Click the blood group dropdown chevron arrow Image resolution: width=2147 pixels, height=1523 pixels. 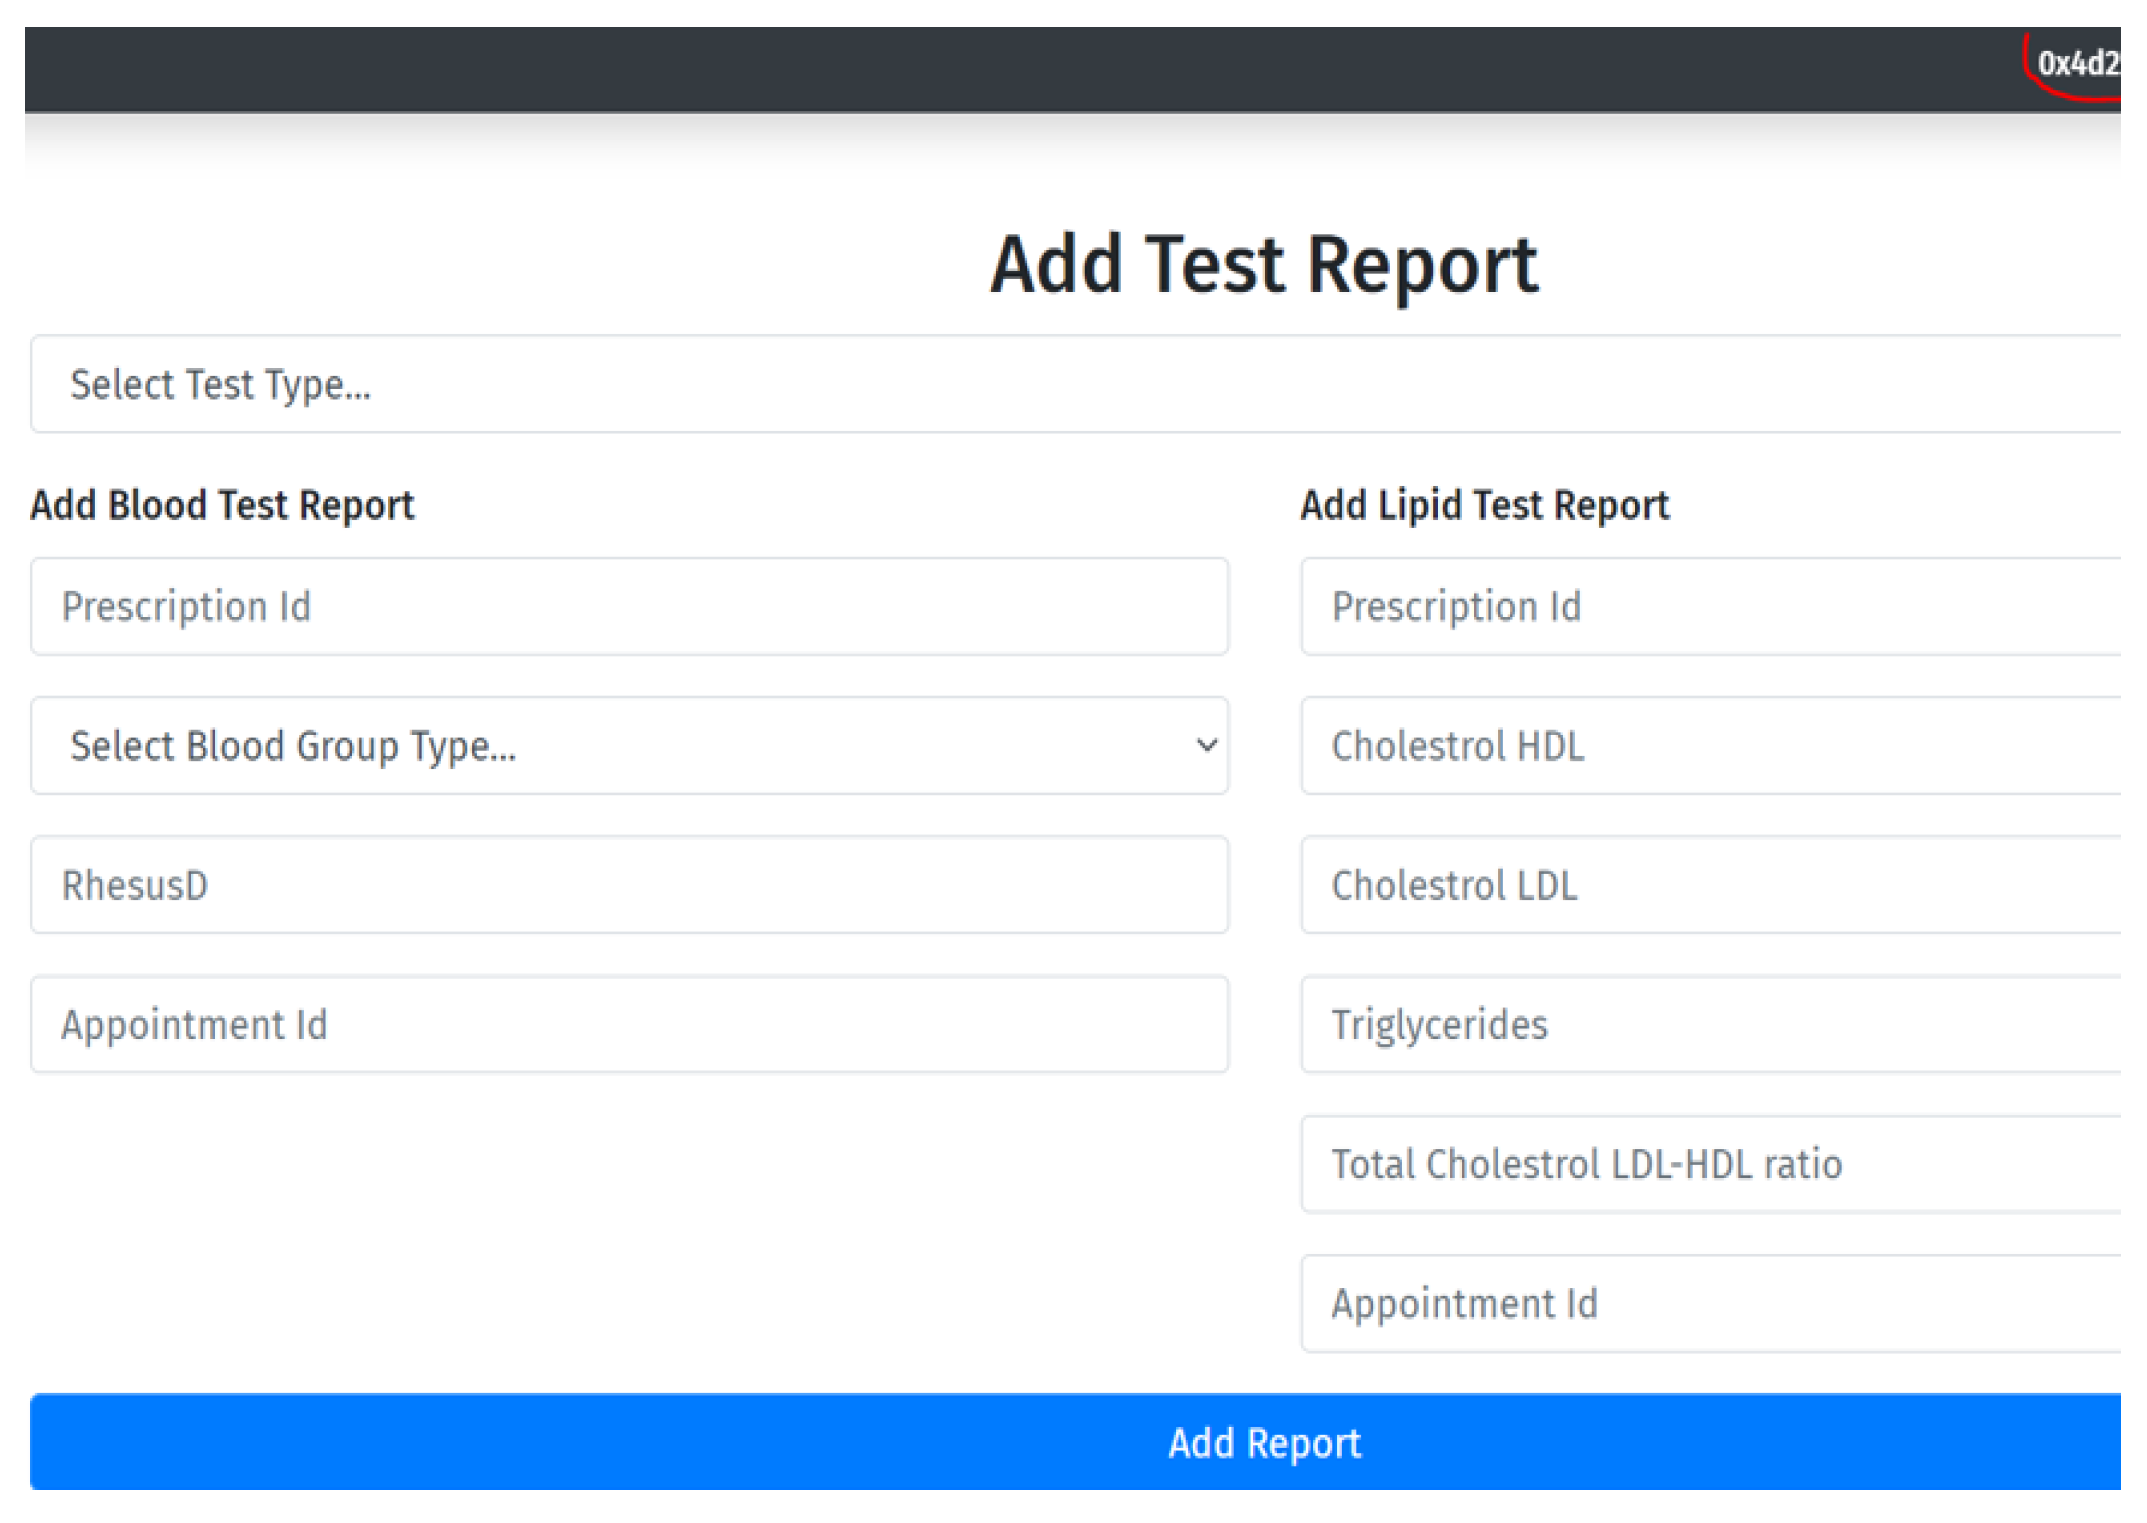(1207, 745)
